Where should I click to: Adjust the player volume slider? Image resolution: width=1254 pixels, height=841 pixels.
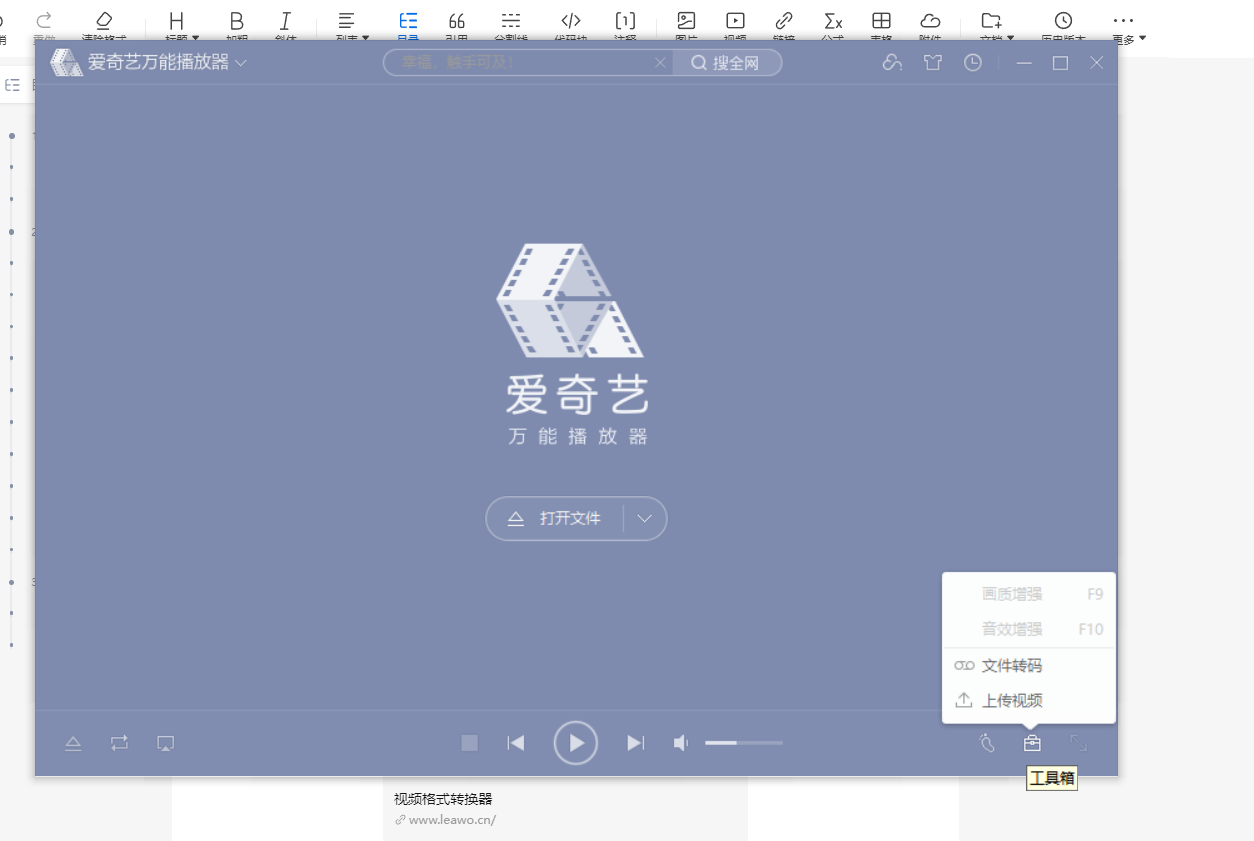tap(744, 743)
